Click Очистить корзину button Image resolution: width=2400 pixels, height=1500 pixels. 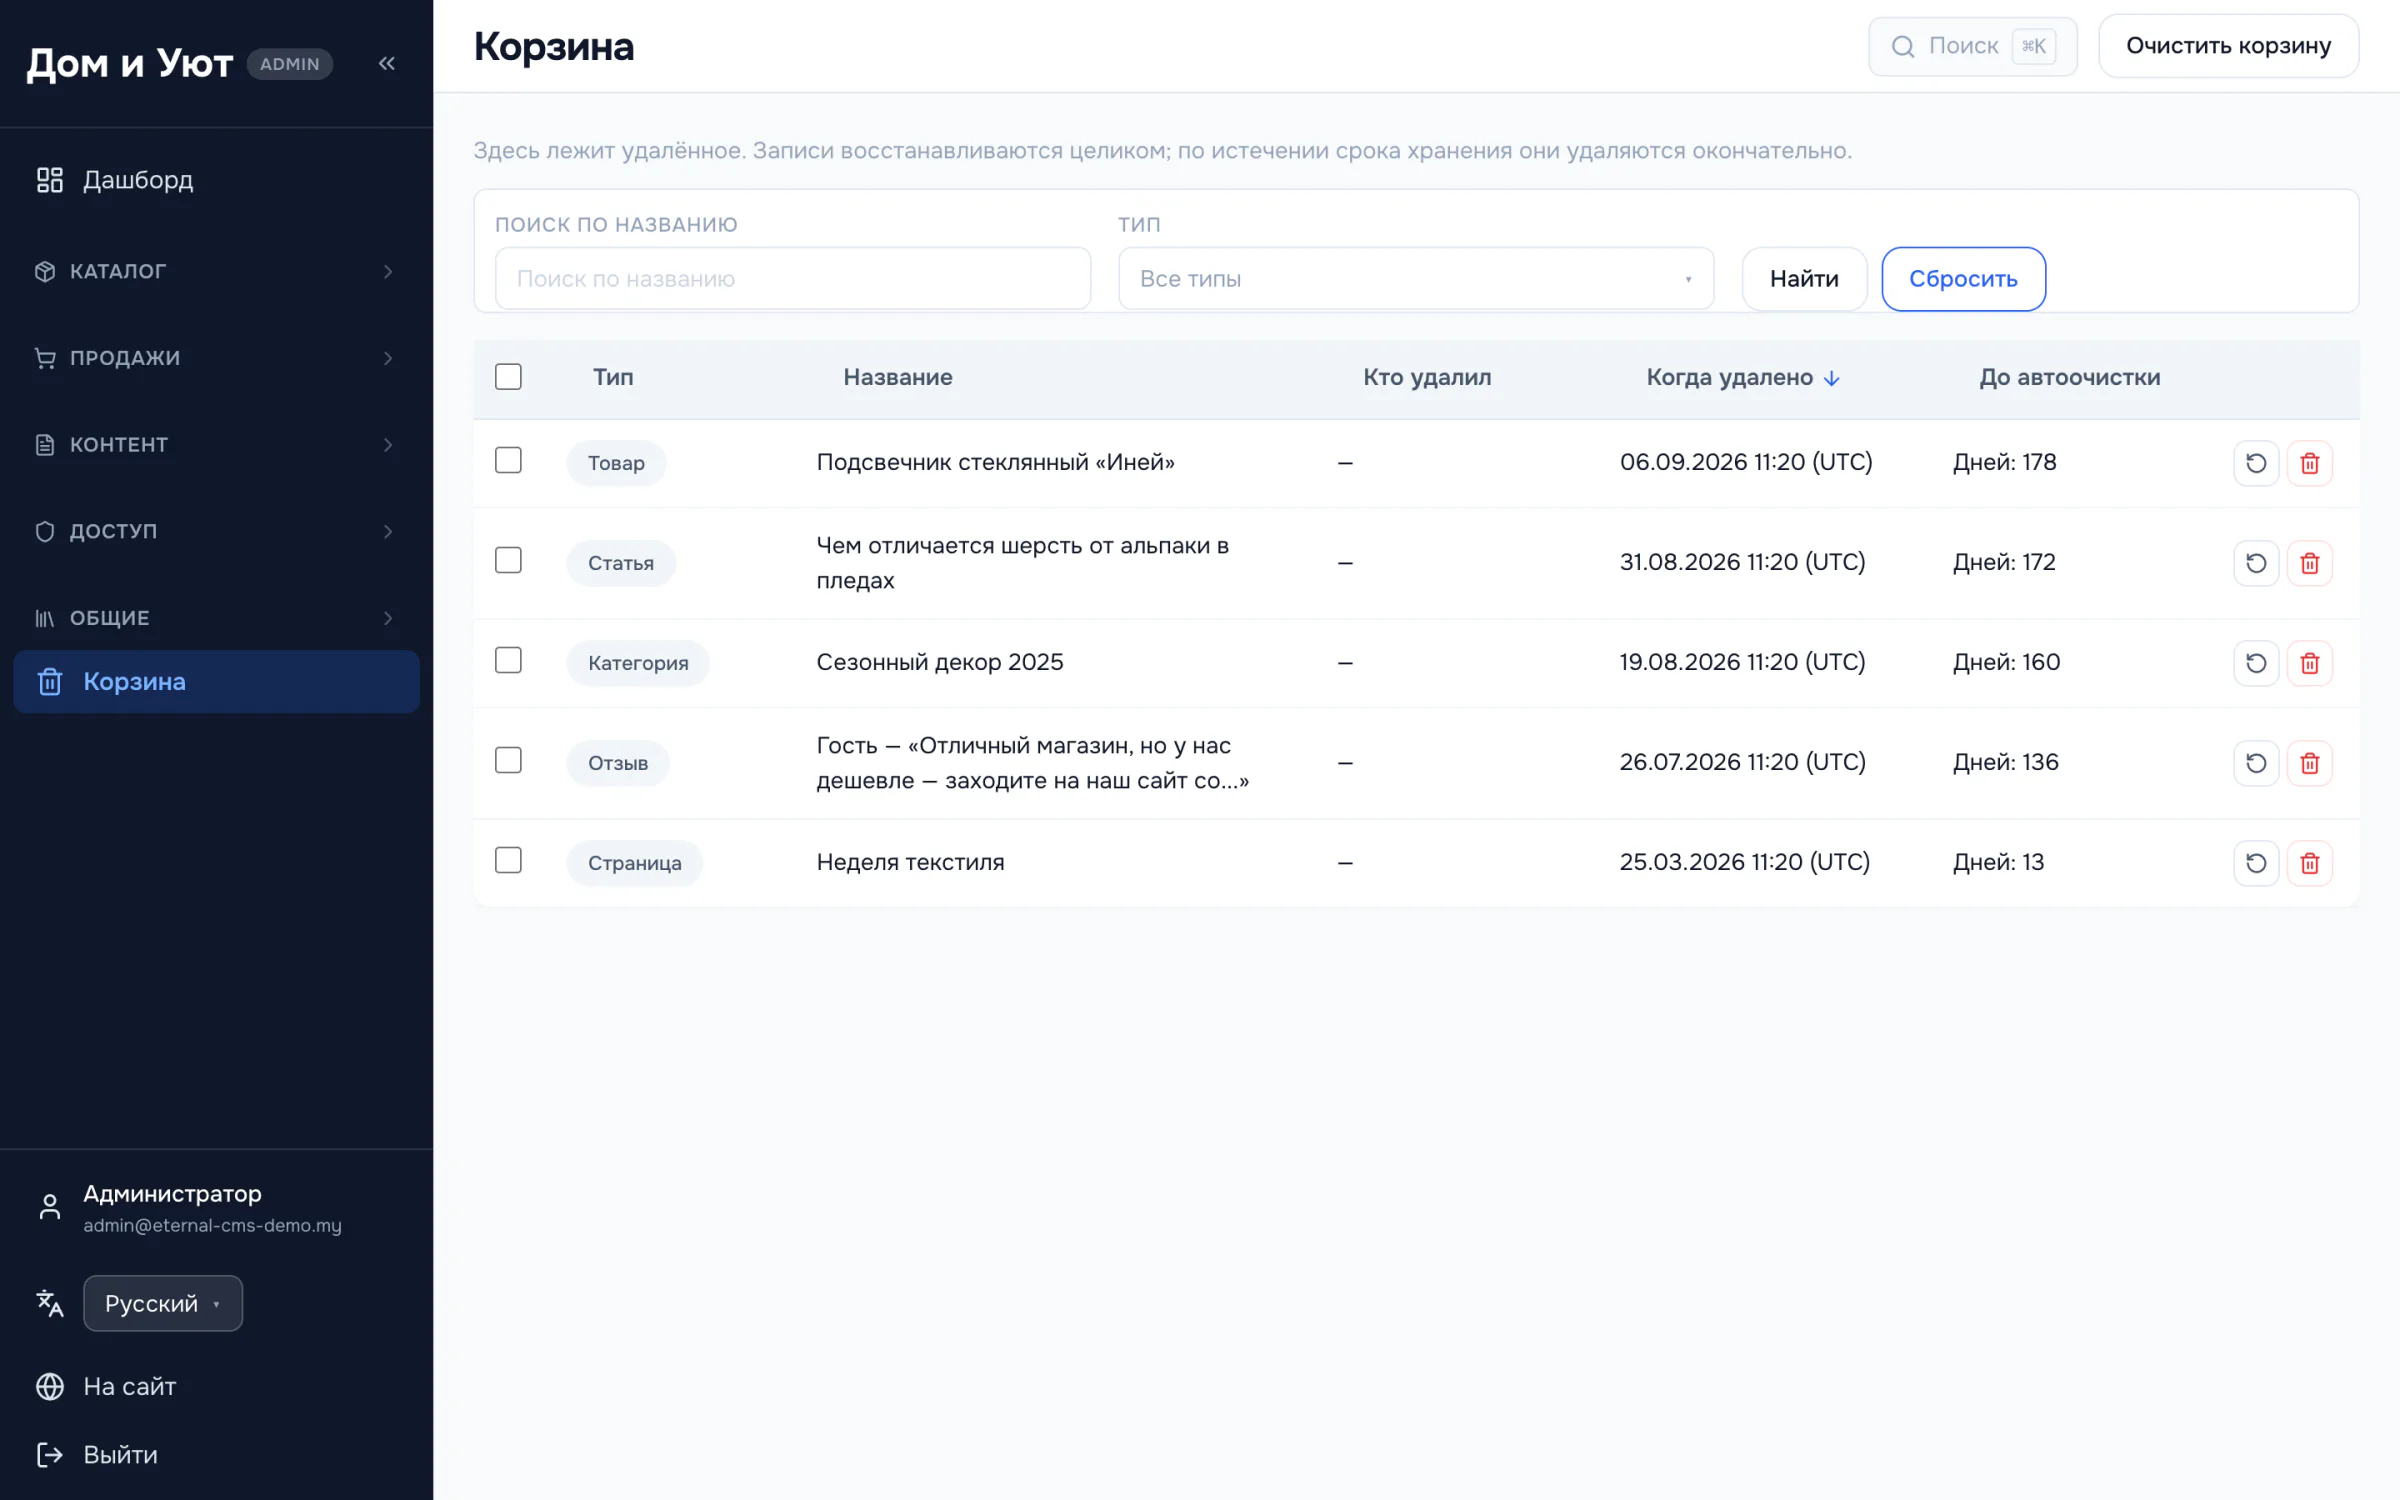[2228, 46]
